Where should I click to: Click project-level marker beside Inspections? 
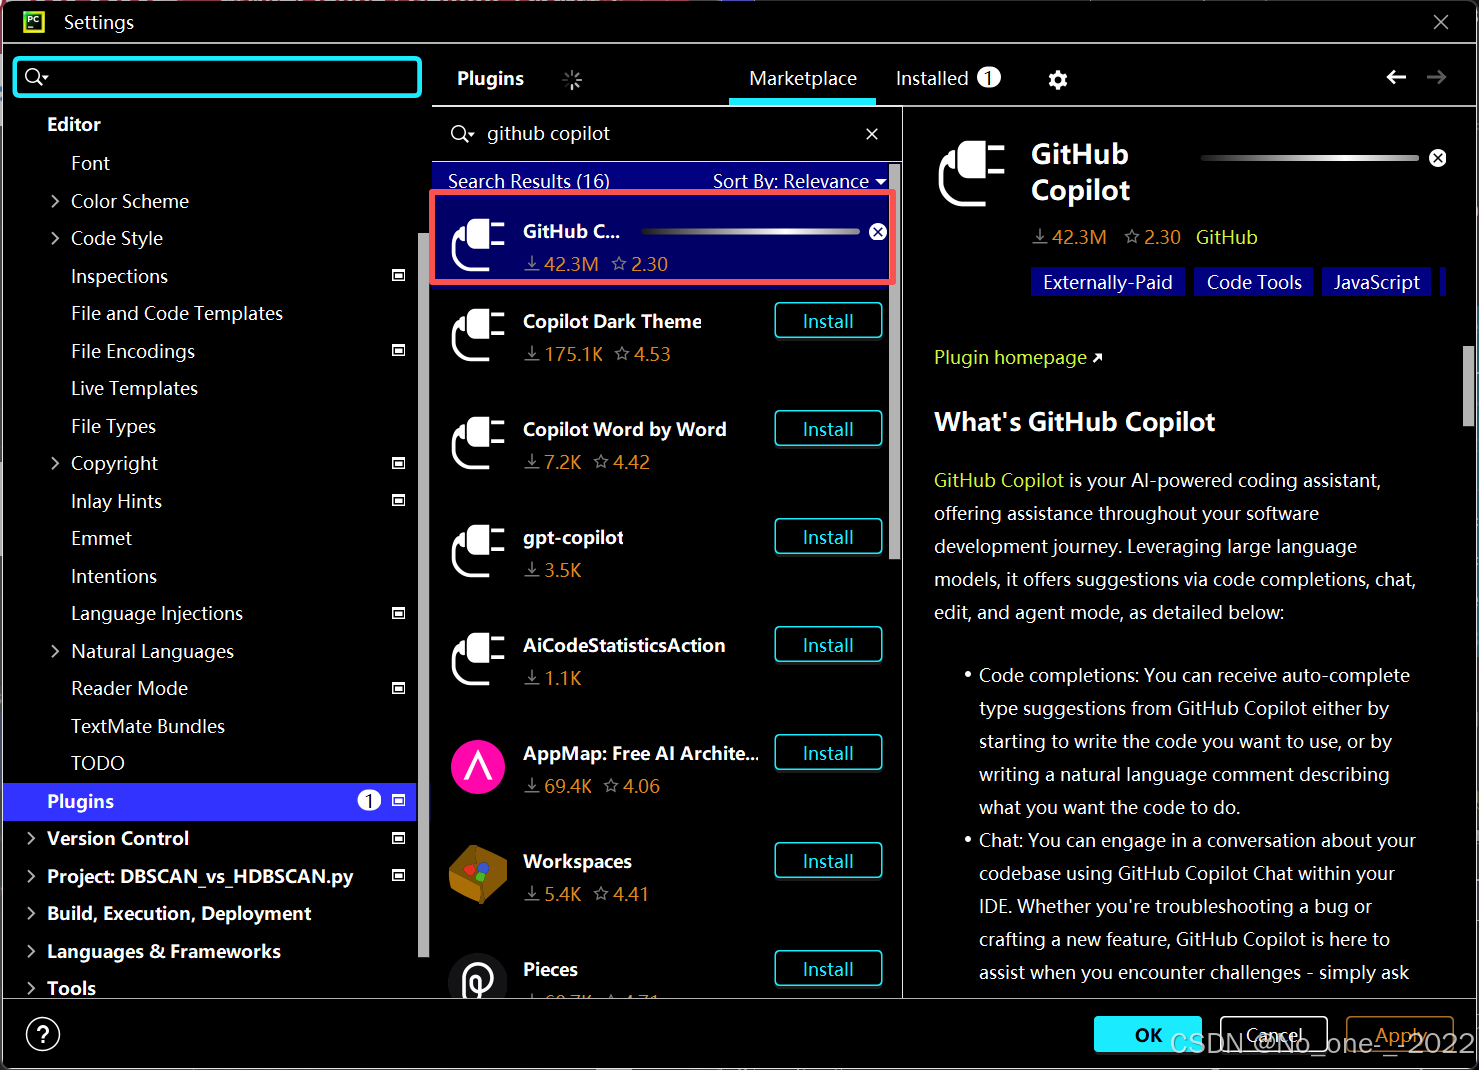coord(398,276)
